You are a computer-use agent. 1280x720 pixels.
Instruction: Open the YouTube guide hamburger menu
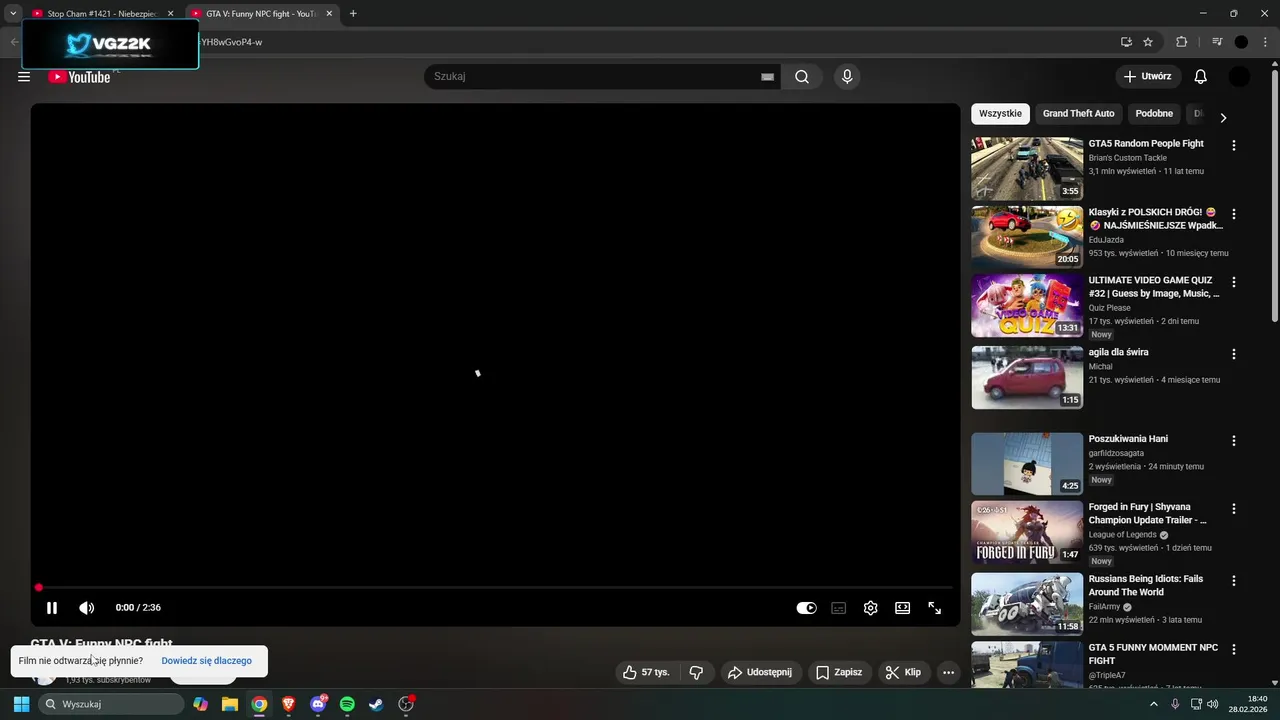[x=24, y=77]
